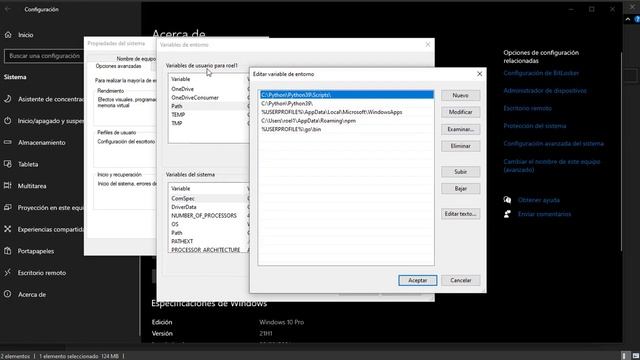Switch to Nombre de equipo tab
Screen dimensions: 640x360
(x=136, y=59)
